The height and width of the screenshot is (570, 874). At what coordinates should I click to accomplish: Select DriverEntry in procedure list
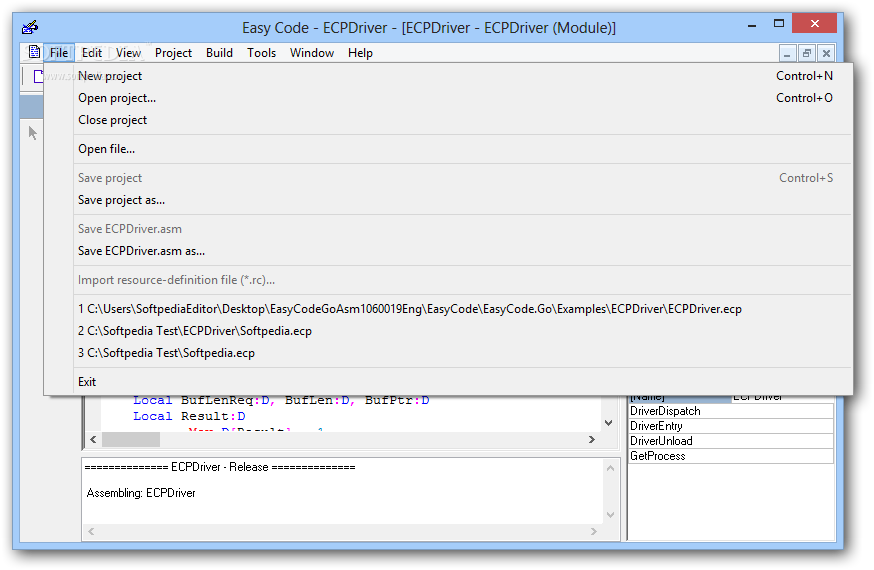point(731,426)
